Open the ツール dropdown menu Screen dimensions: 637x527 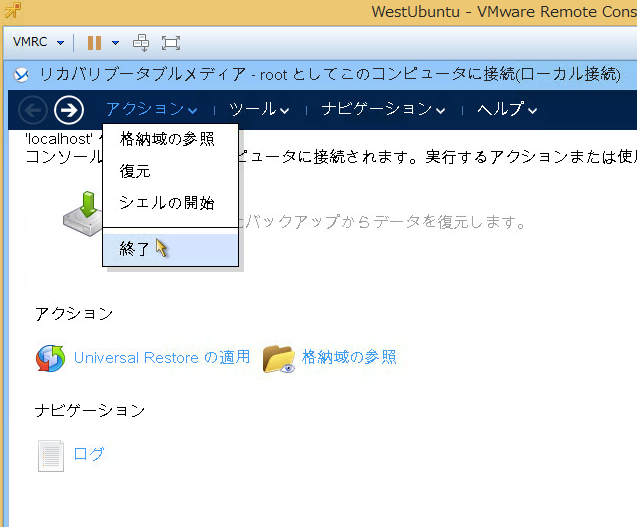click(x=259, y=109)
